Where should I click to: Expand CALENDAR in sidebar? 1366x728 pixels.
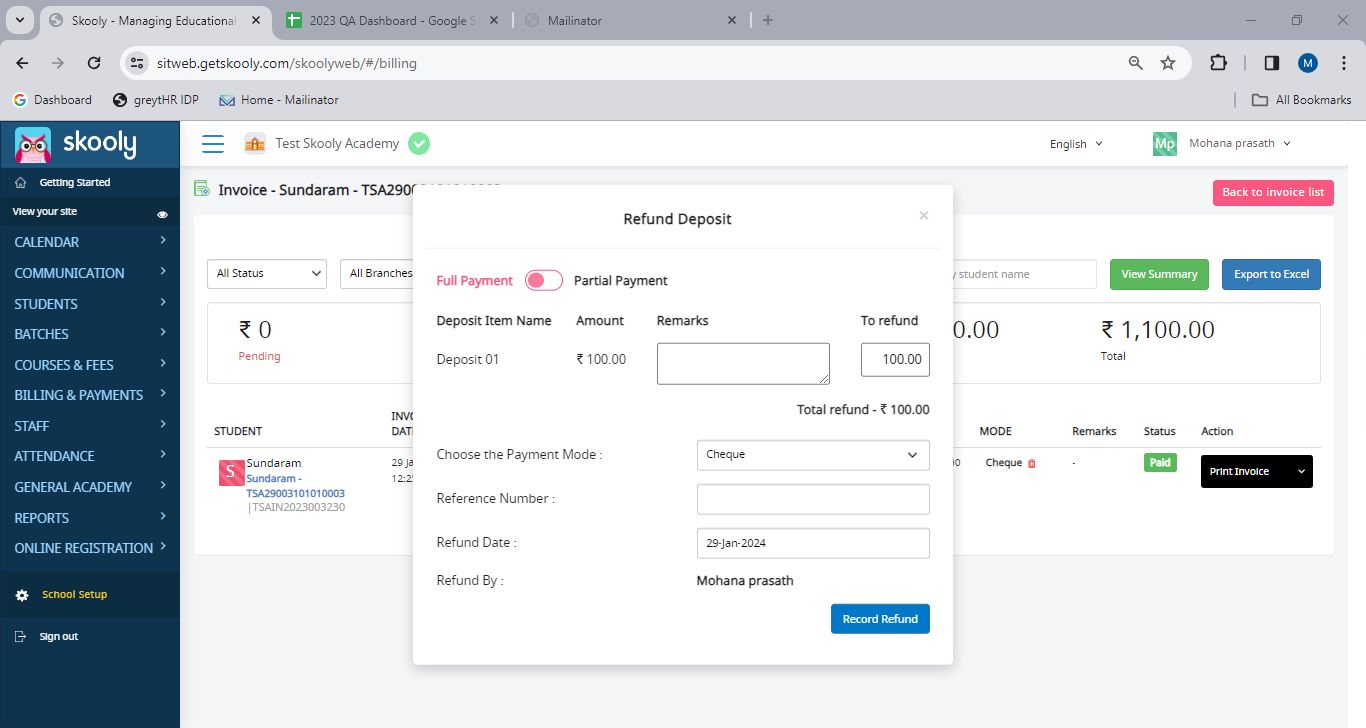[90, 242]
